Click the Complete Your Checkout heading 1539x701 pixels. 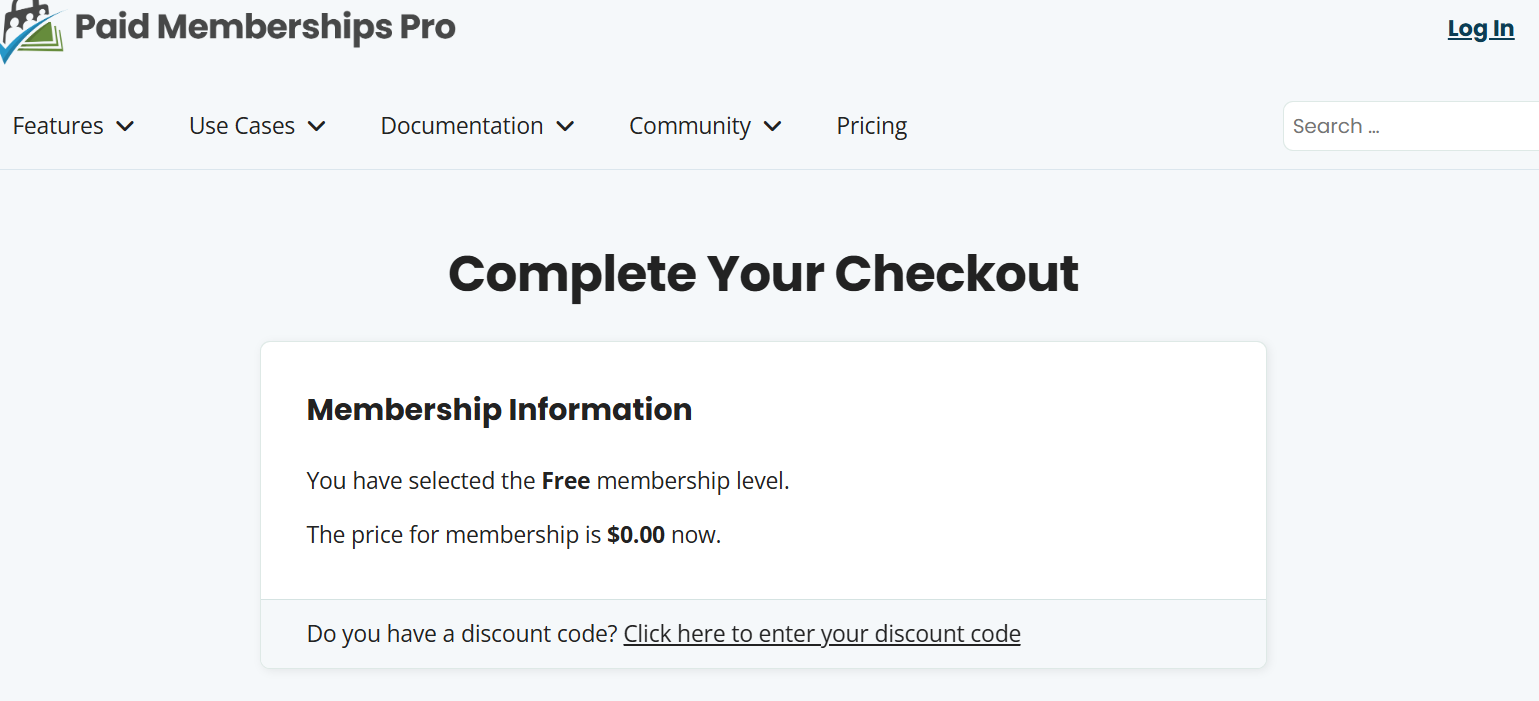(763, 274)
